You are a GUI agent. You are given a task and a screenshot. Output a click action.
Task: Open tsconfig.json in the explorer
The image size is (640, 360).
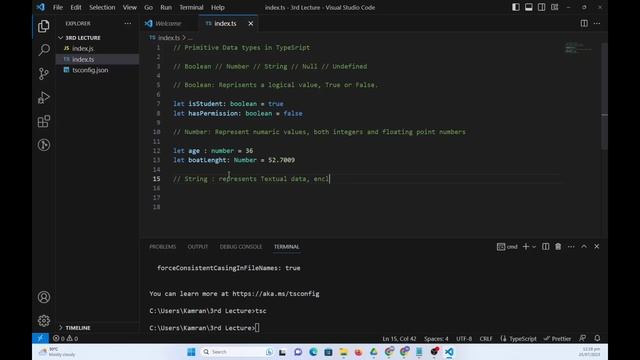[x=90, y=70]
